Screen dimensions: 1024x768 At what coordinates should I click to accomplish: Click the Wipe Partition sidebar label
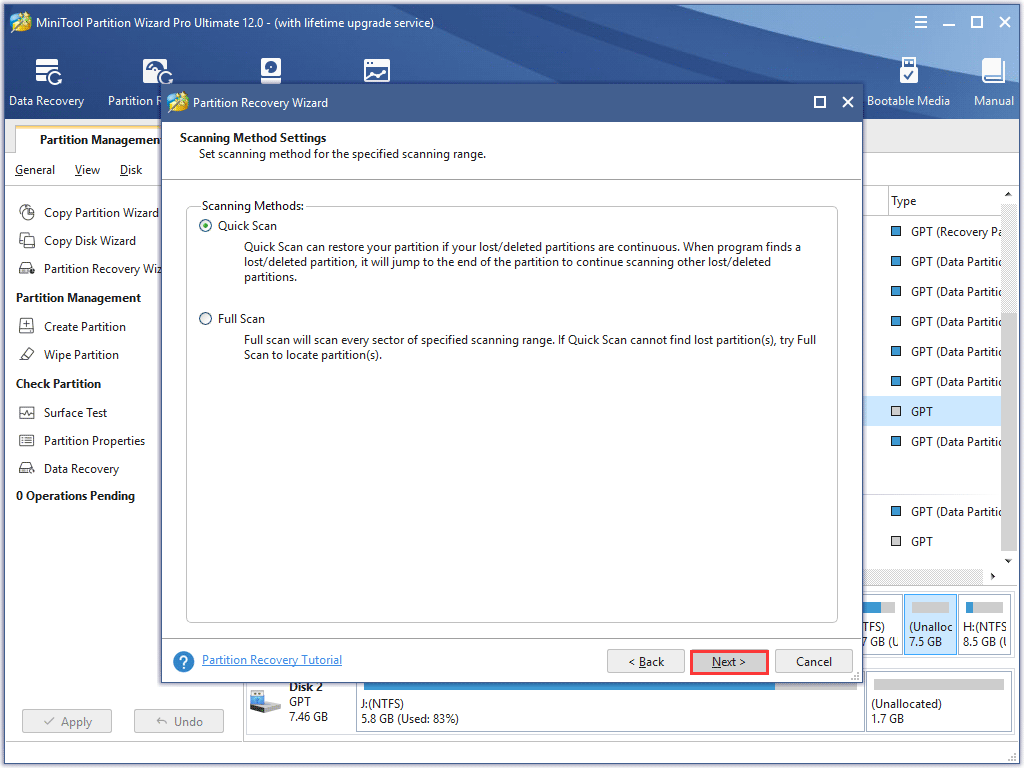pos(81,355)
